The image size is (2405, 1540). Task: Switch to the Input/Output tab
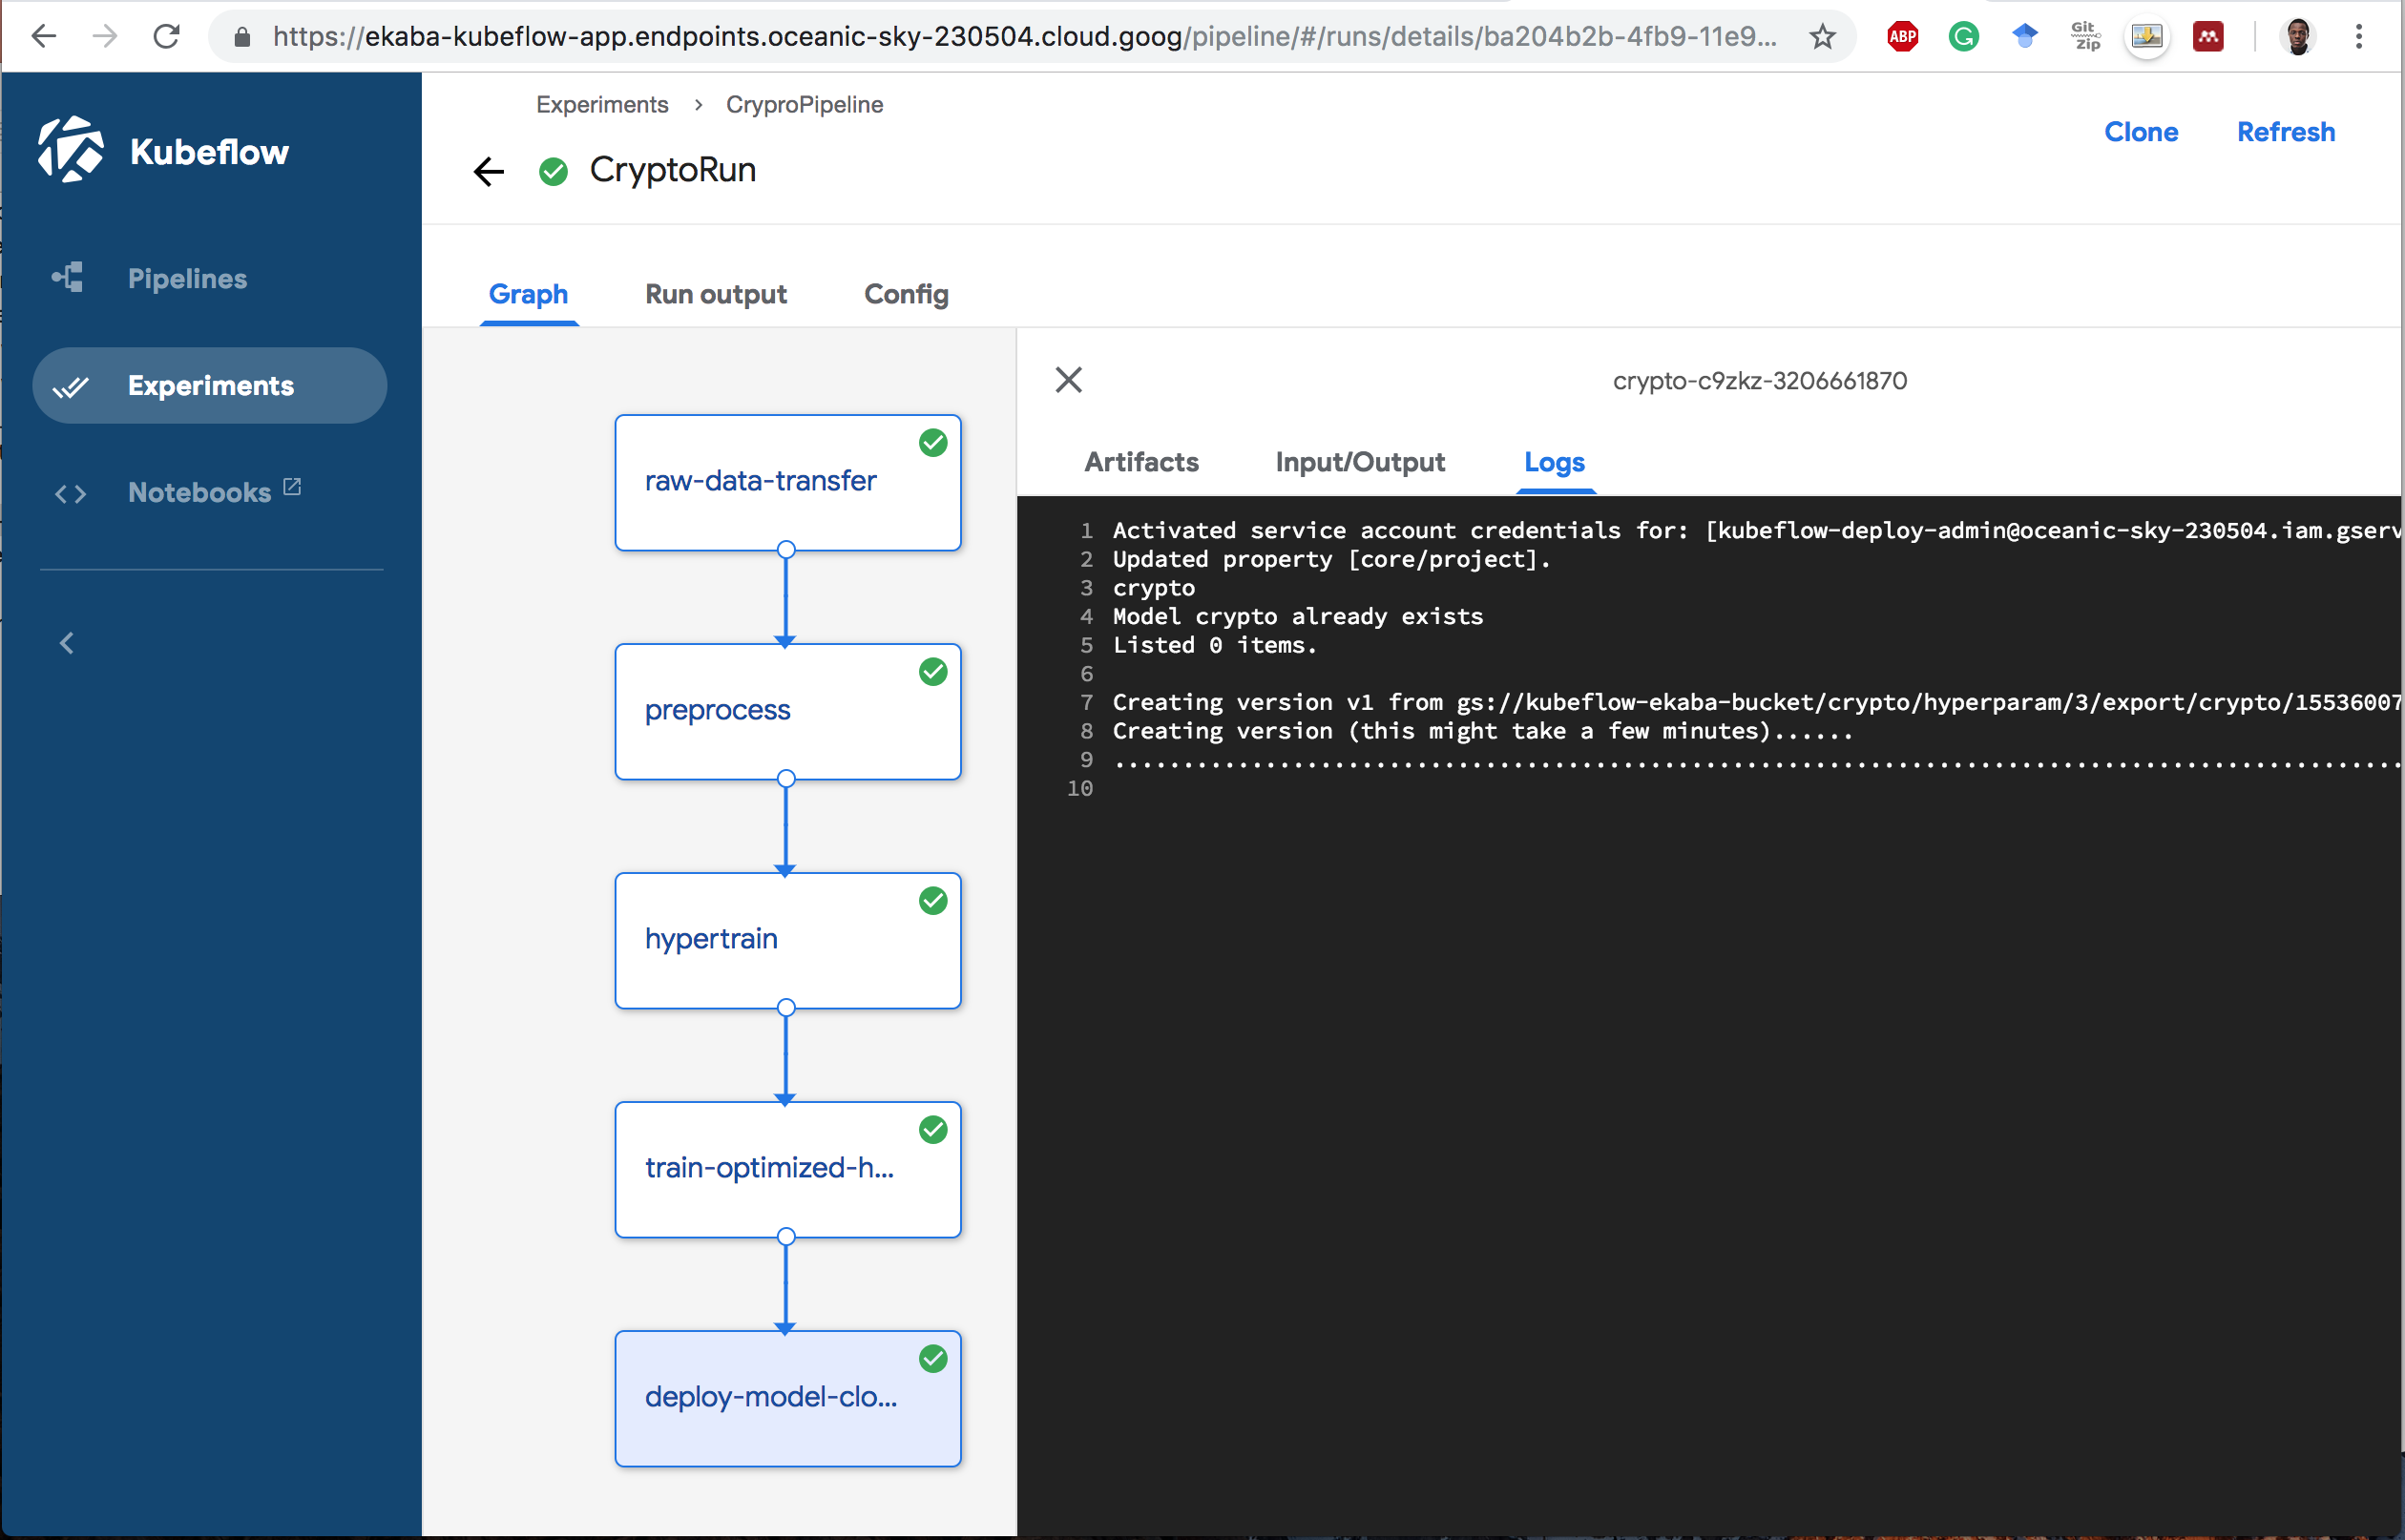pyautogui.click(x=1360, y=461)
